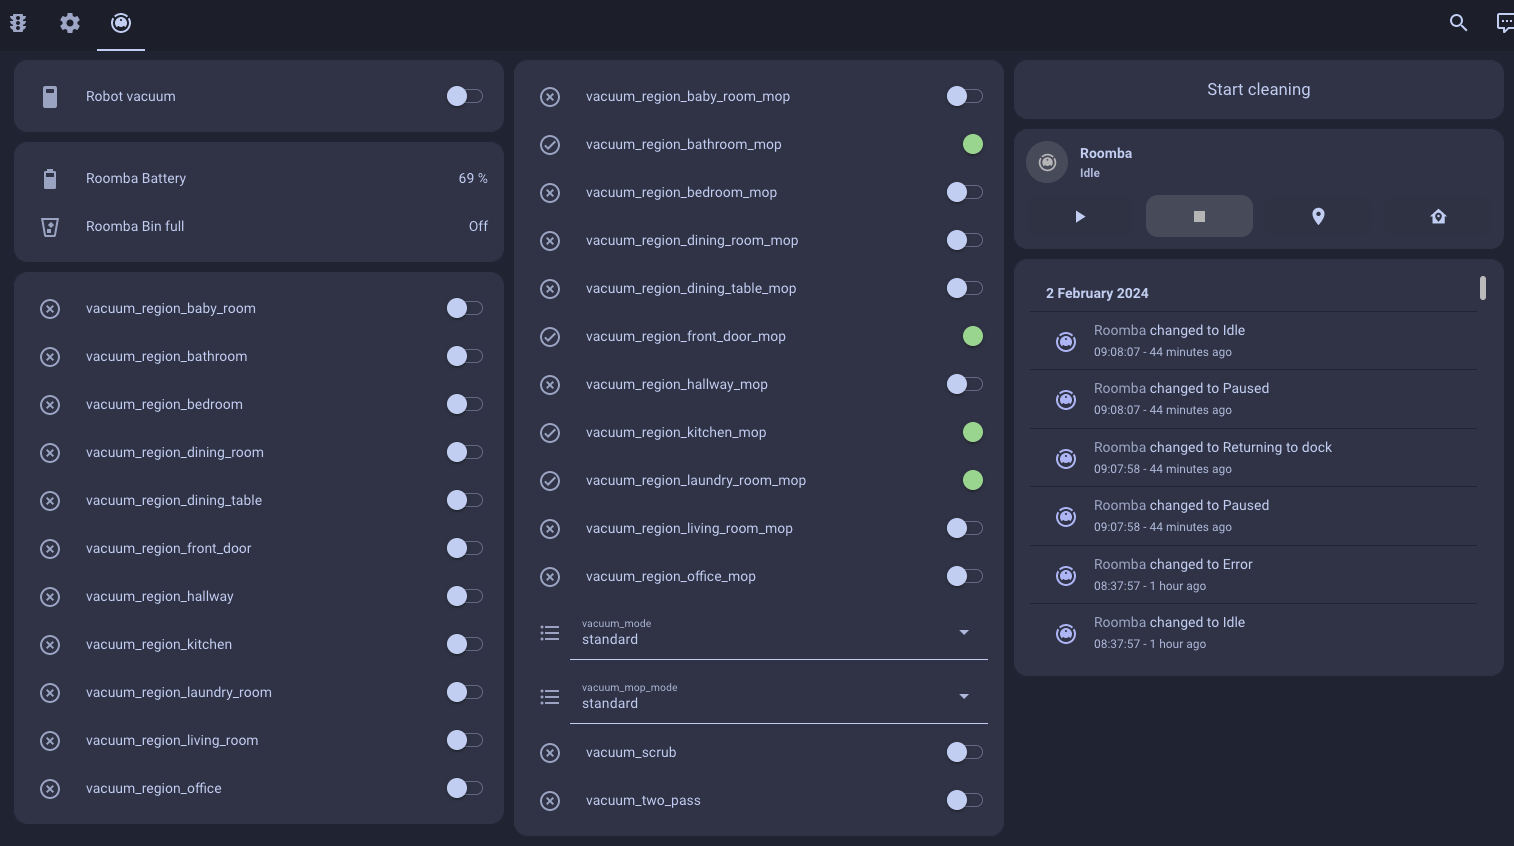Click the vacuum_mode list icon

[x=550, y=633]
